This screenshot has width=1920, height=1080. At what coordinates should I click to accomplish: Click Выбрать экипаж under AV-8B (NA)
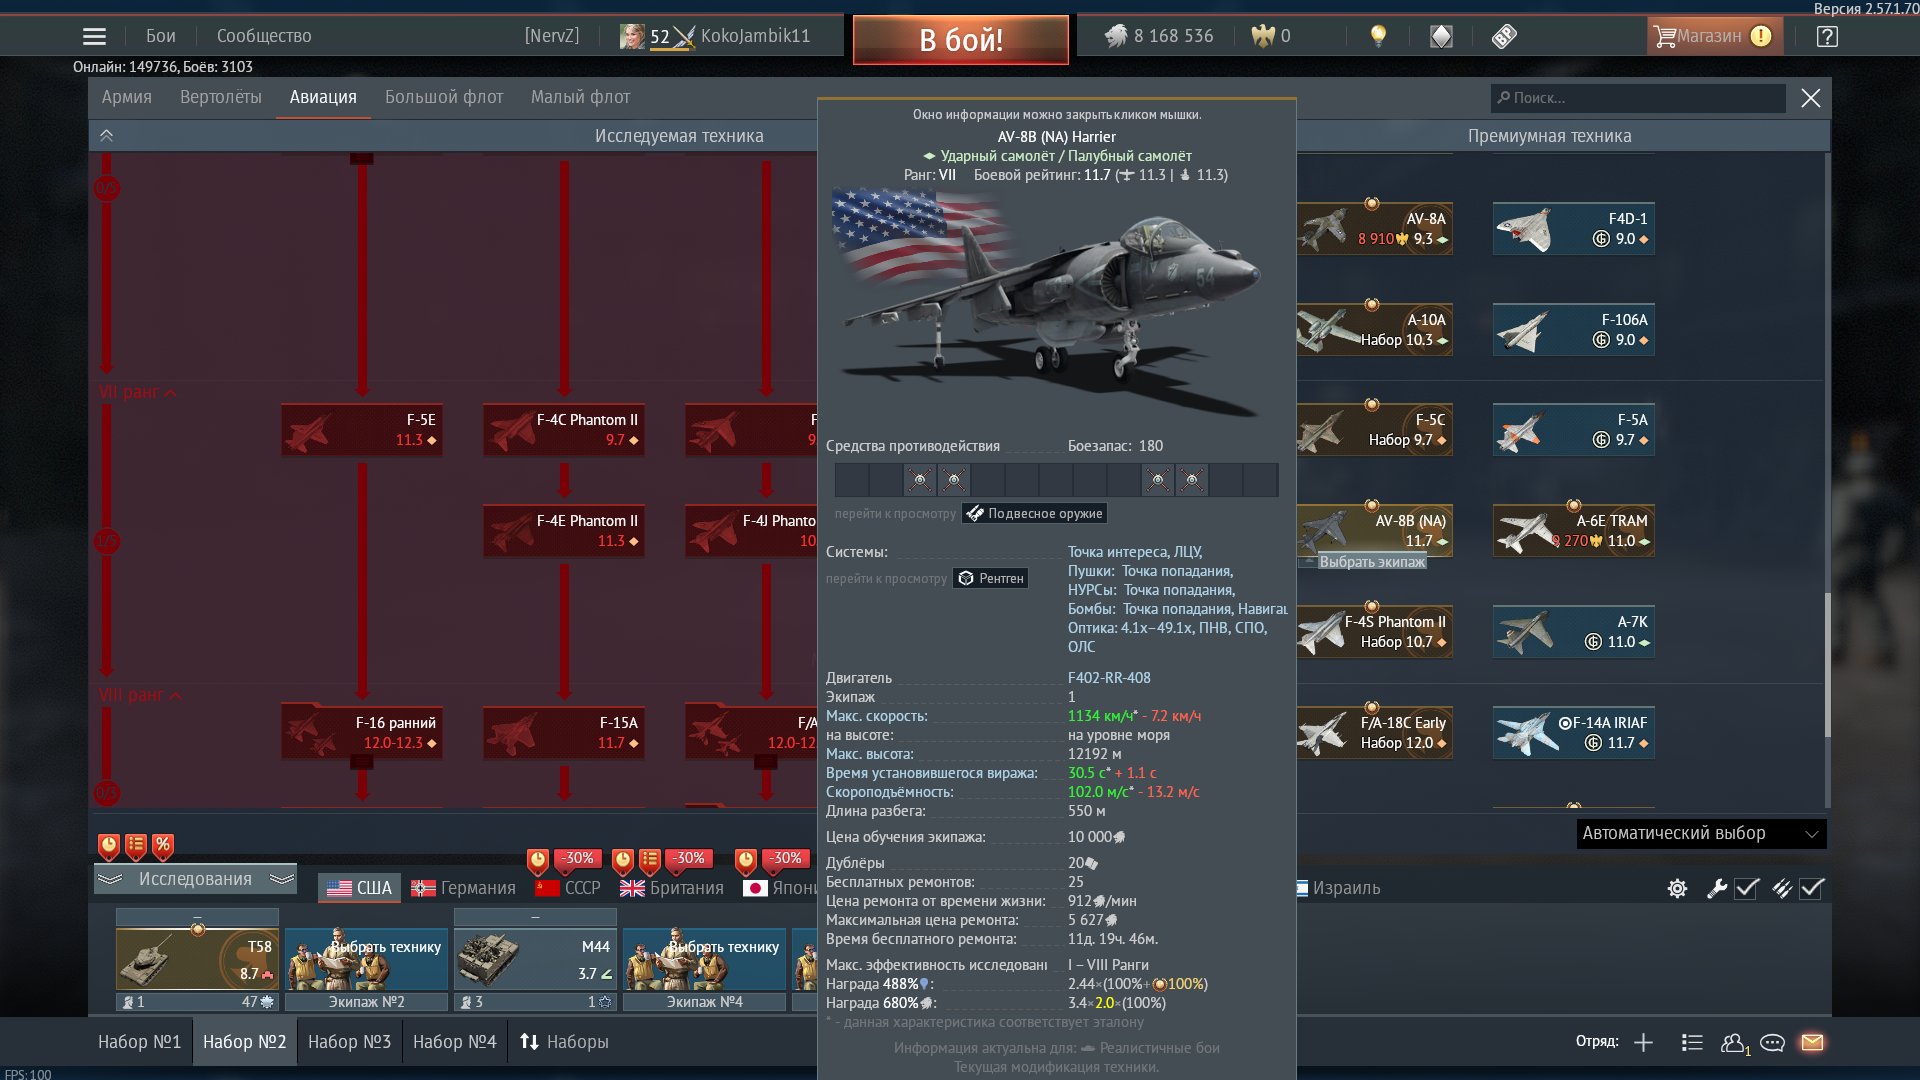(x=1372, y=562)
